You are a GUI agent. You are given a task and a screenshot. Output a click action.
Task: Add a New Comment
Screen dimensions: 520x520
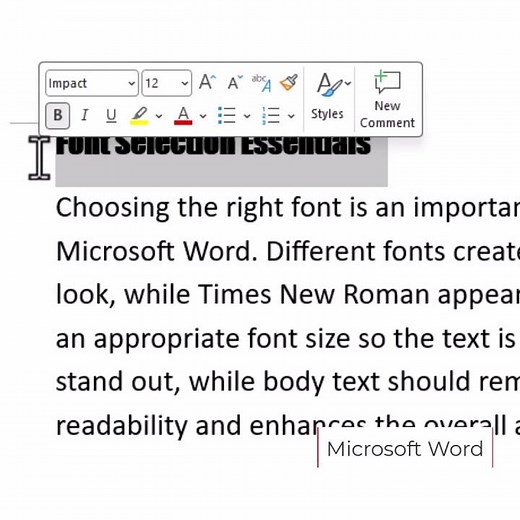click(x=387, y=100)
